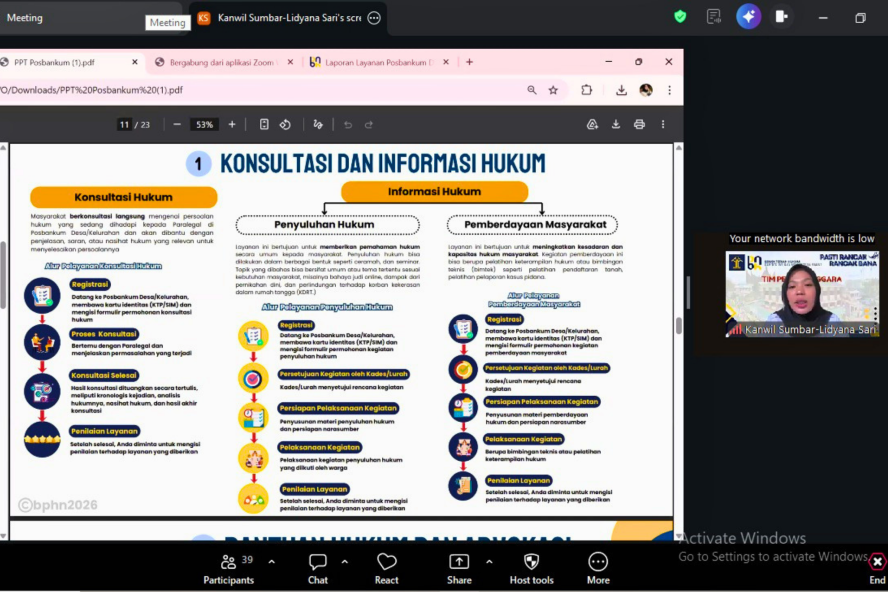
Task: Click the PDF zoom in plus button
Action: pyautogui.click(x=232, y=125)
